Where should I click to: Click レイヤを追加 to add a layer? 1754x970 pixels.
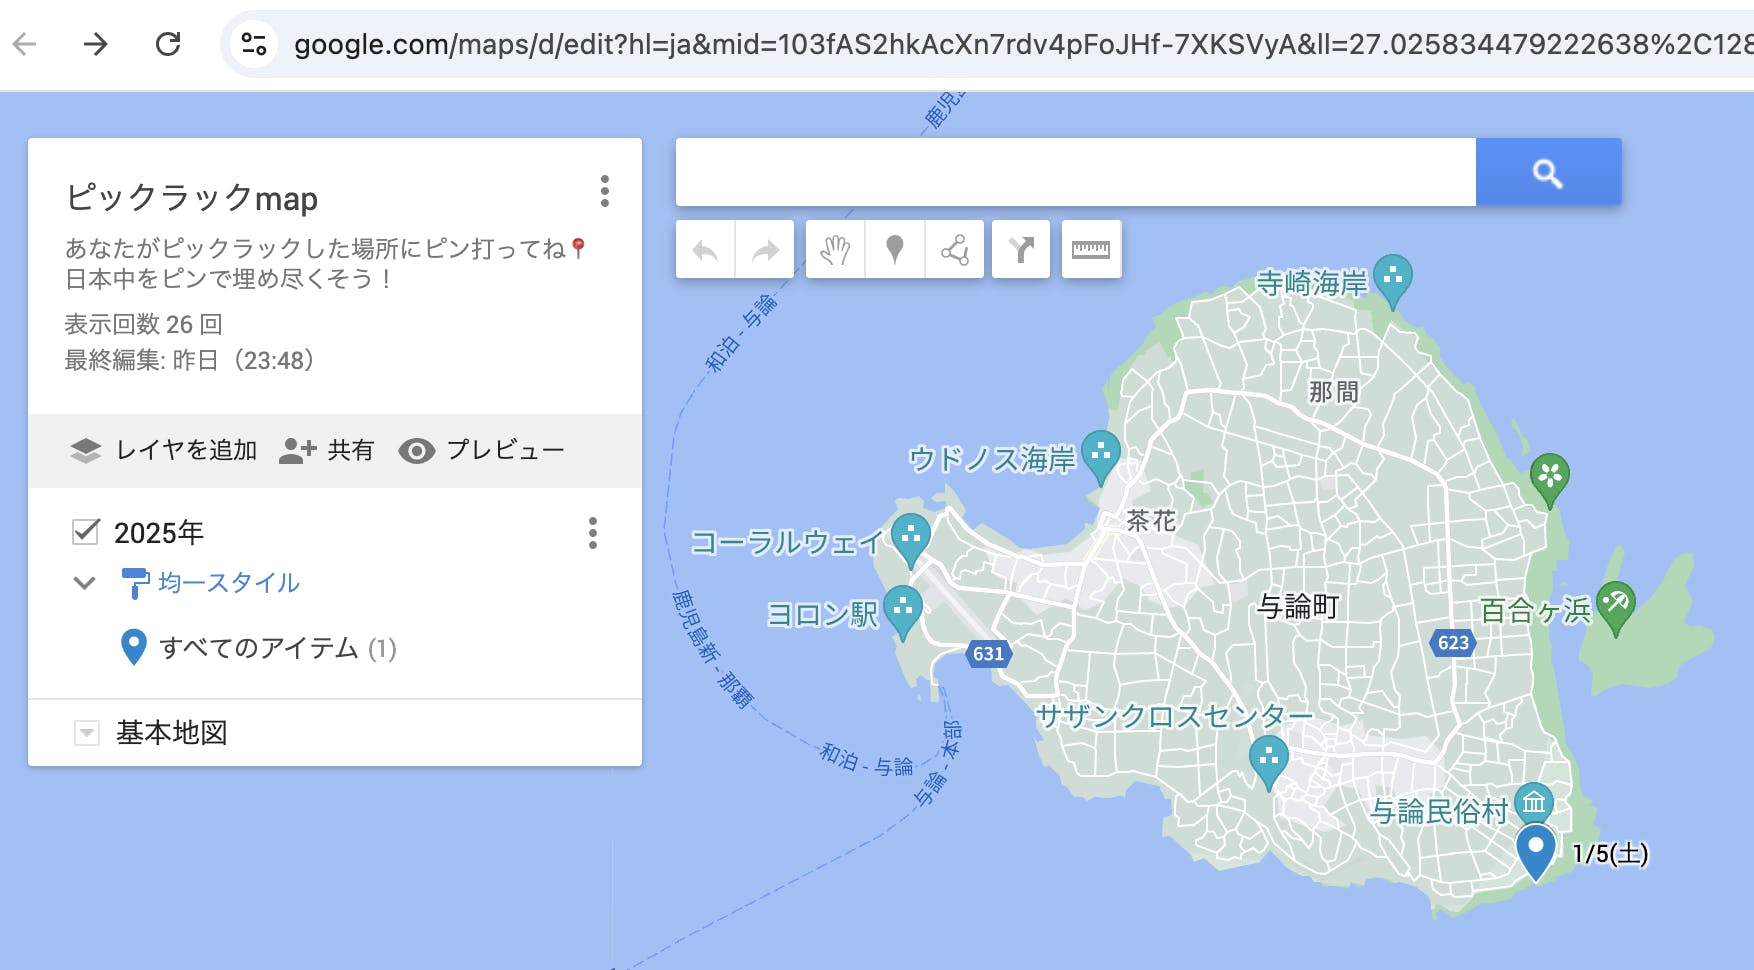coord(165,451)
